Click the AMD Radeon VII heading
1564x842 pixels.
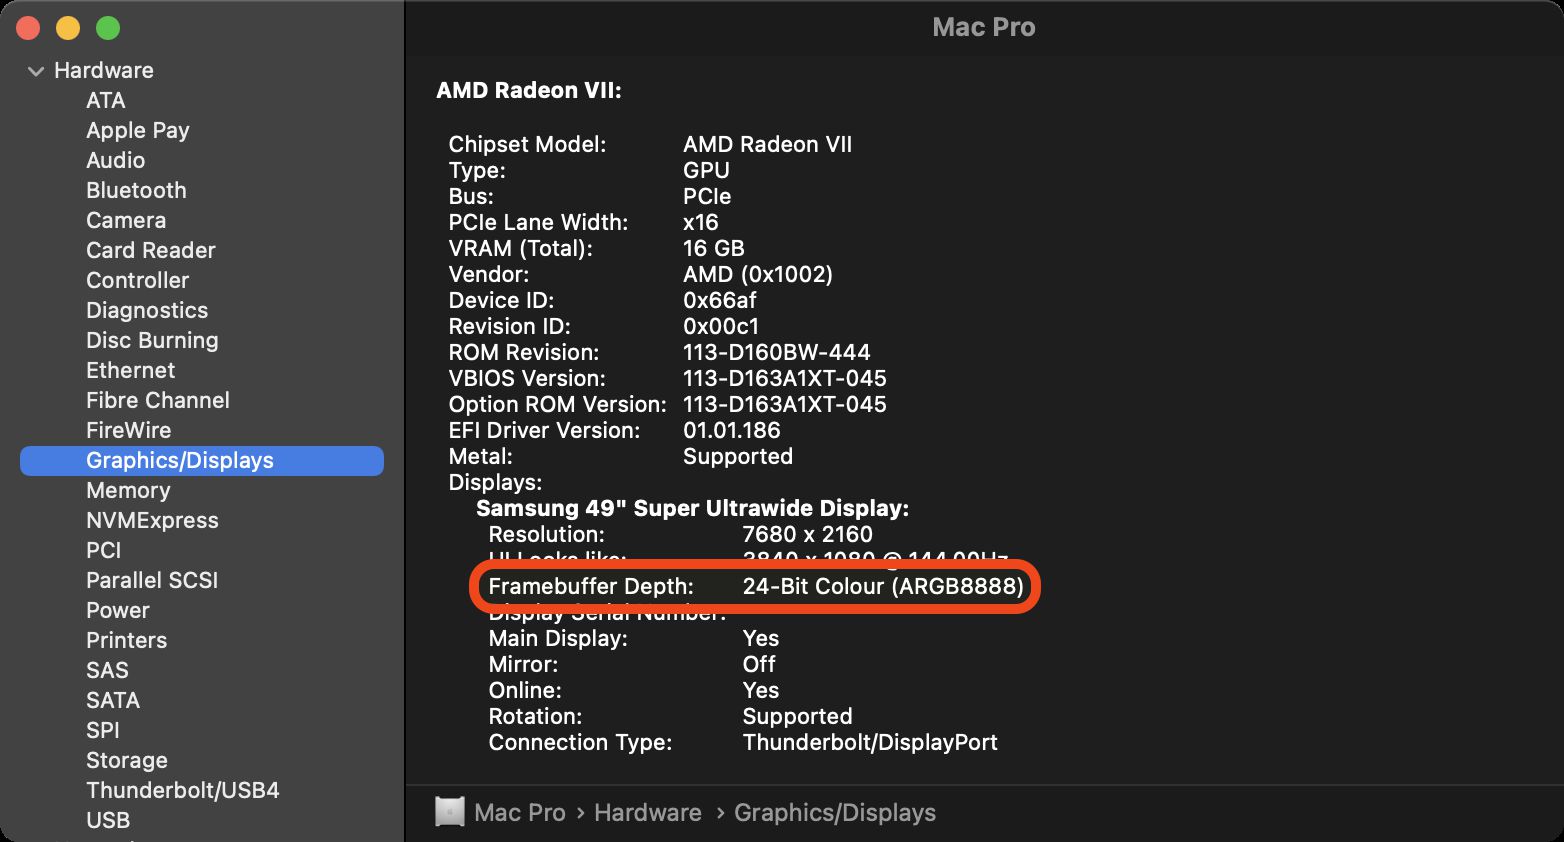click(529, 91)
